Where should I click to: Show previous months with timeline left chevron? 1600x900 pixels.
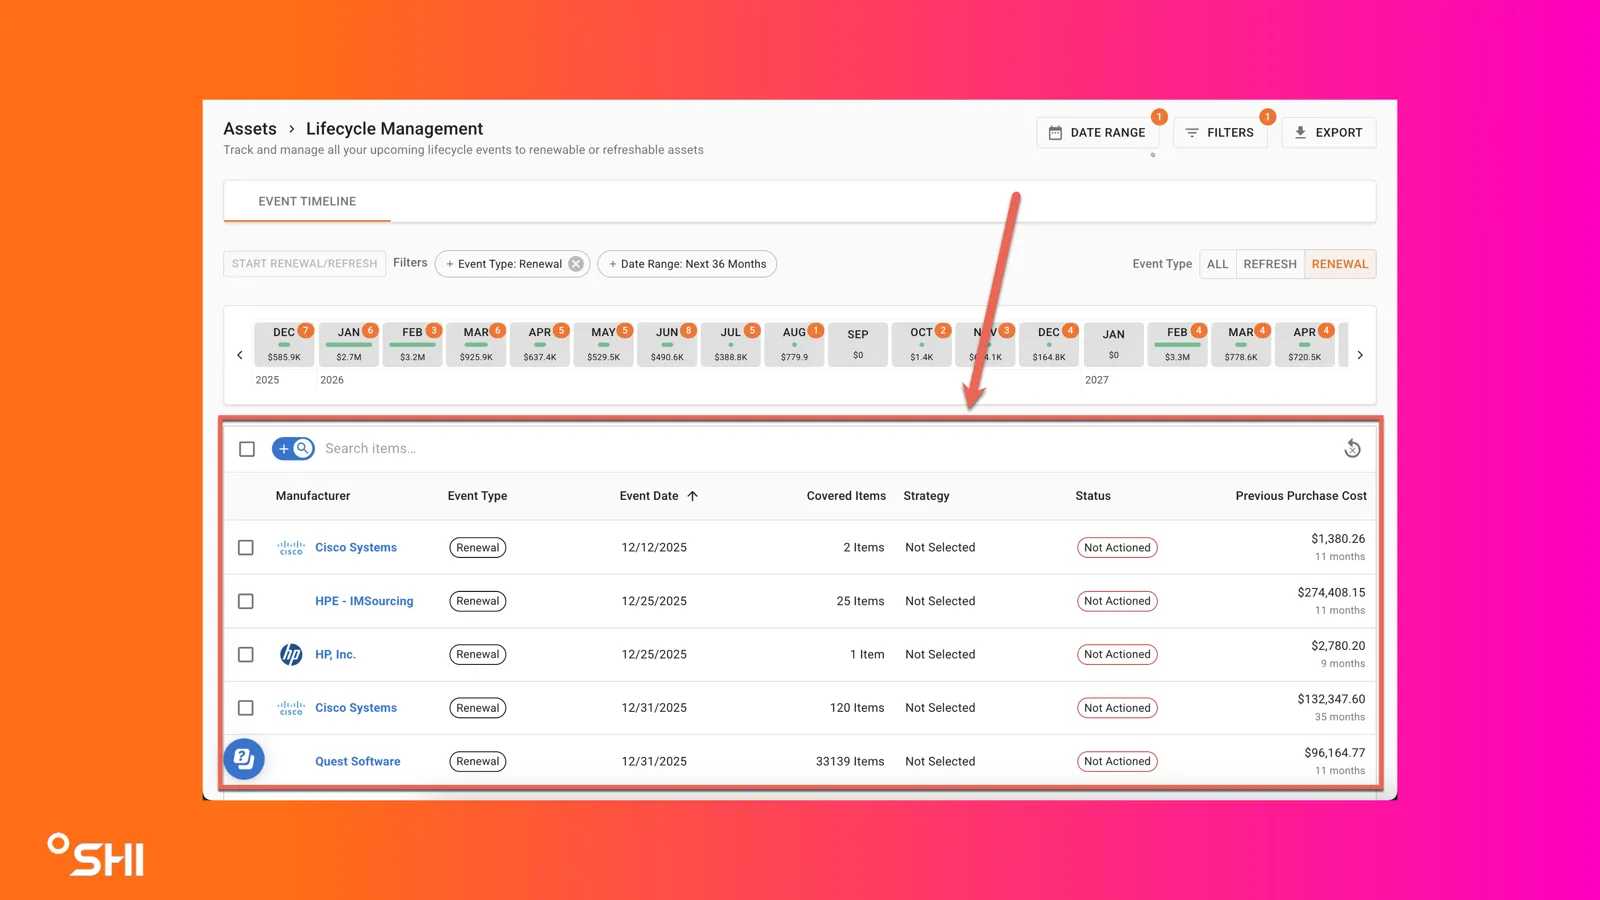(240, 355)
